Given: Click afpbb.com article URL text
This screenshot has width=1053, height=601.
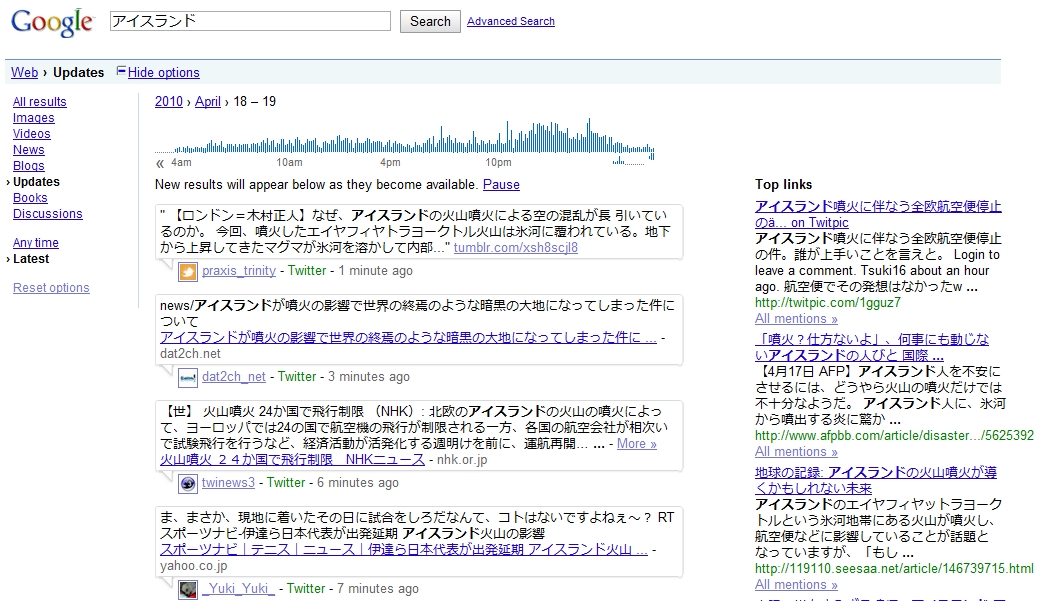Looking at the screenshot, I should 894,436.
